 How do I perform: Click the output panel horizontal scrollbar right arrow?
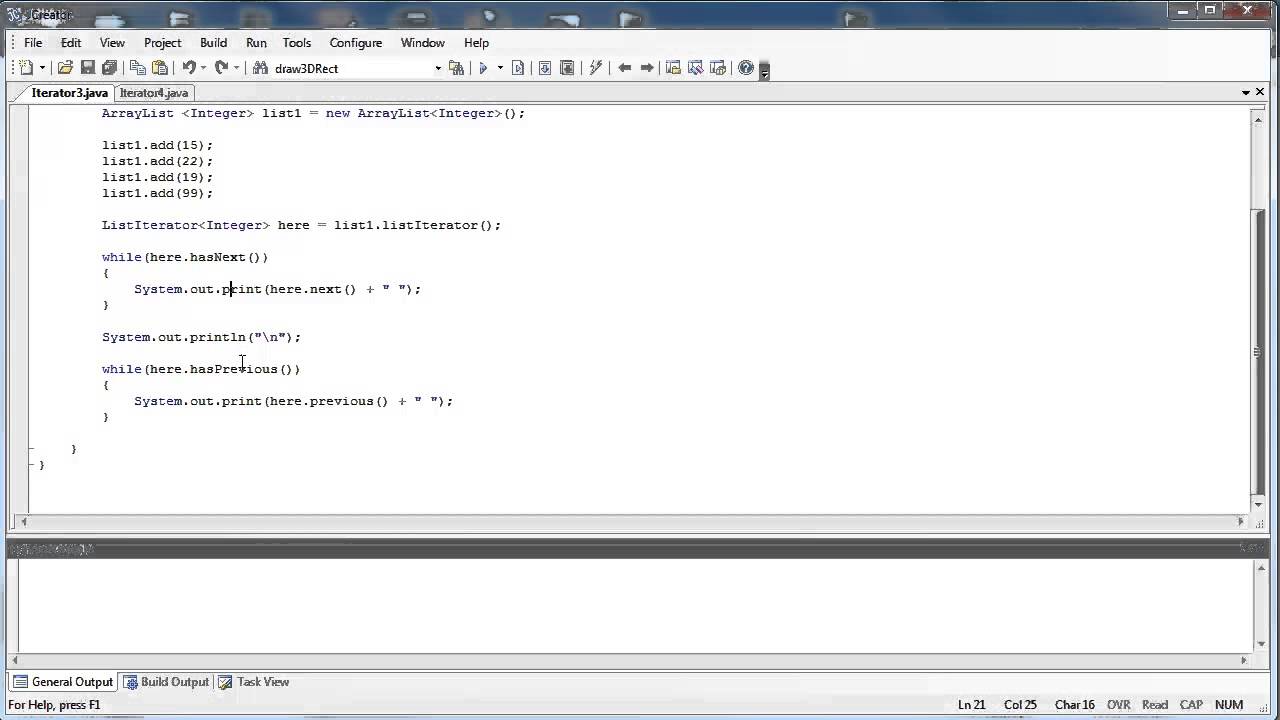point(1243,660)
